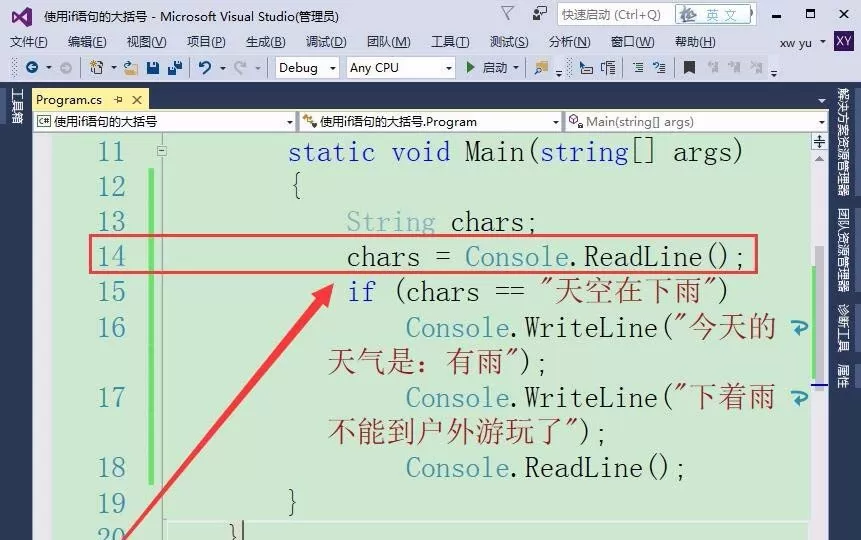Click the toolbar icon left of the member list icon
This screenshot has width=861, height=540.
click(586, 68)
